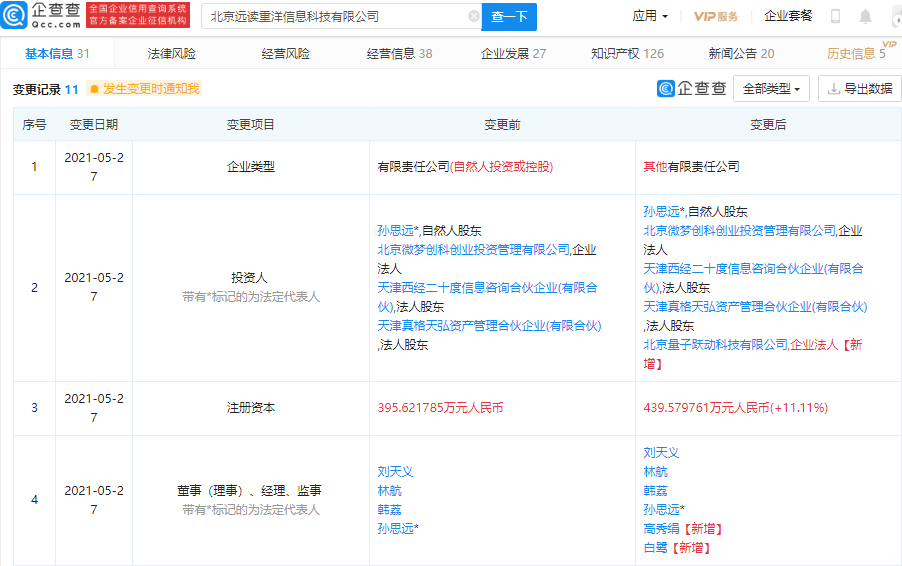Open 北京微梦创科创业投资管理有限公司 link in 变更前 column

(473, 250)
